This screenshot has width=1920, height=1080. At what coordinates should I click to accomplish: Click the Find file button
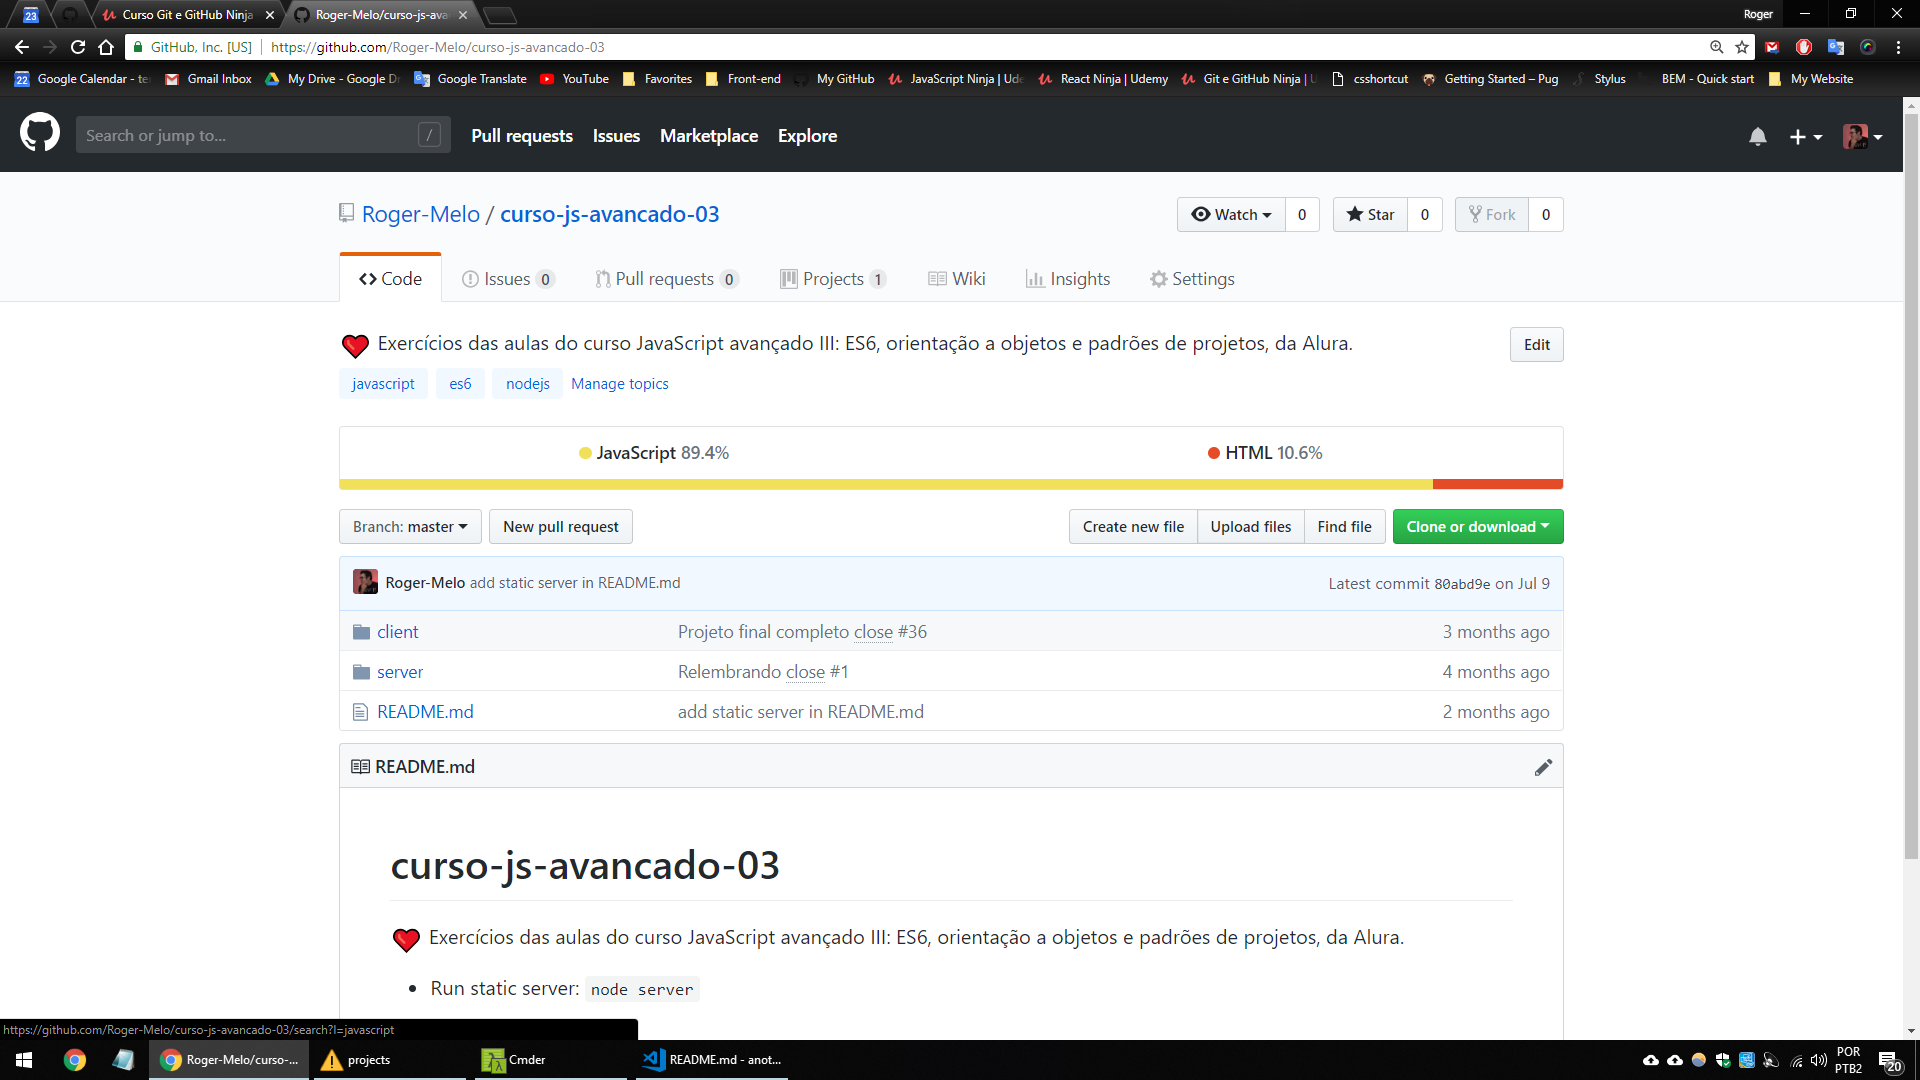tap(1345, 527)
